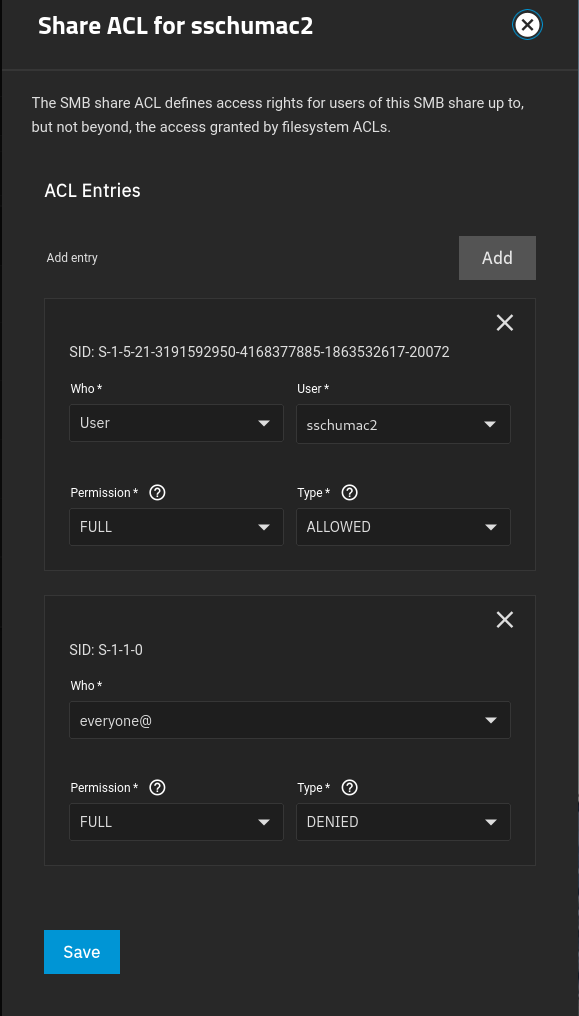The height and width of the screenshot is (1016, 579).
Task: Click the arrow of the sschumac2 User dropdown
Action: [490, 424]
